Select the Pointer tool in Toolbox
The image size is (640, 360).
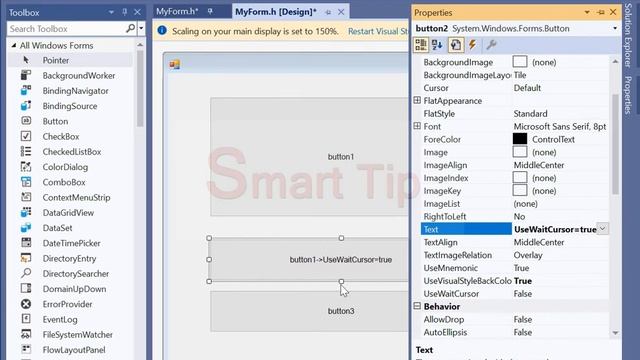click(x=69, y=60)
